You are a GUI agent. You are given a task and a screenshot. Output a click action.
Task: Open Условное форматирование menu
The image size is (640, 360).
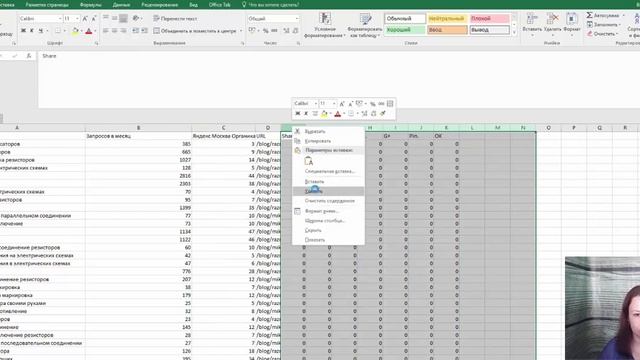325,25
